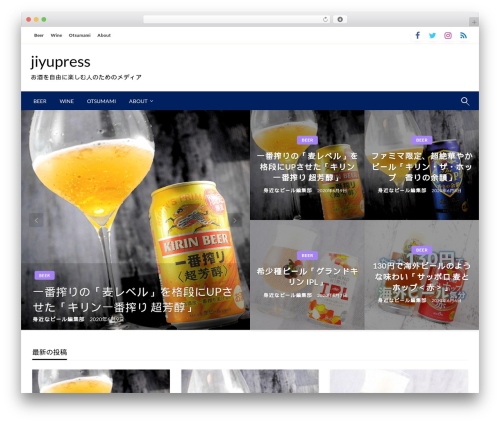Open second latest-post thumbnail in the middle
The image size is (500, 423).
point(250,381)
